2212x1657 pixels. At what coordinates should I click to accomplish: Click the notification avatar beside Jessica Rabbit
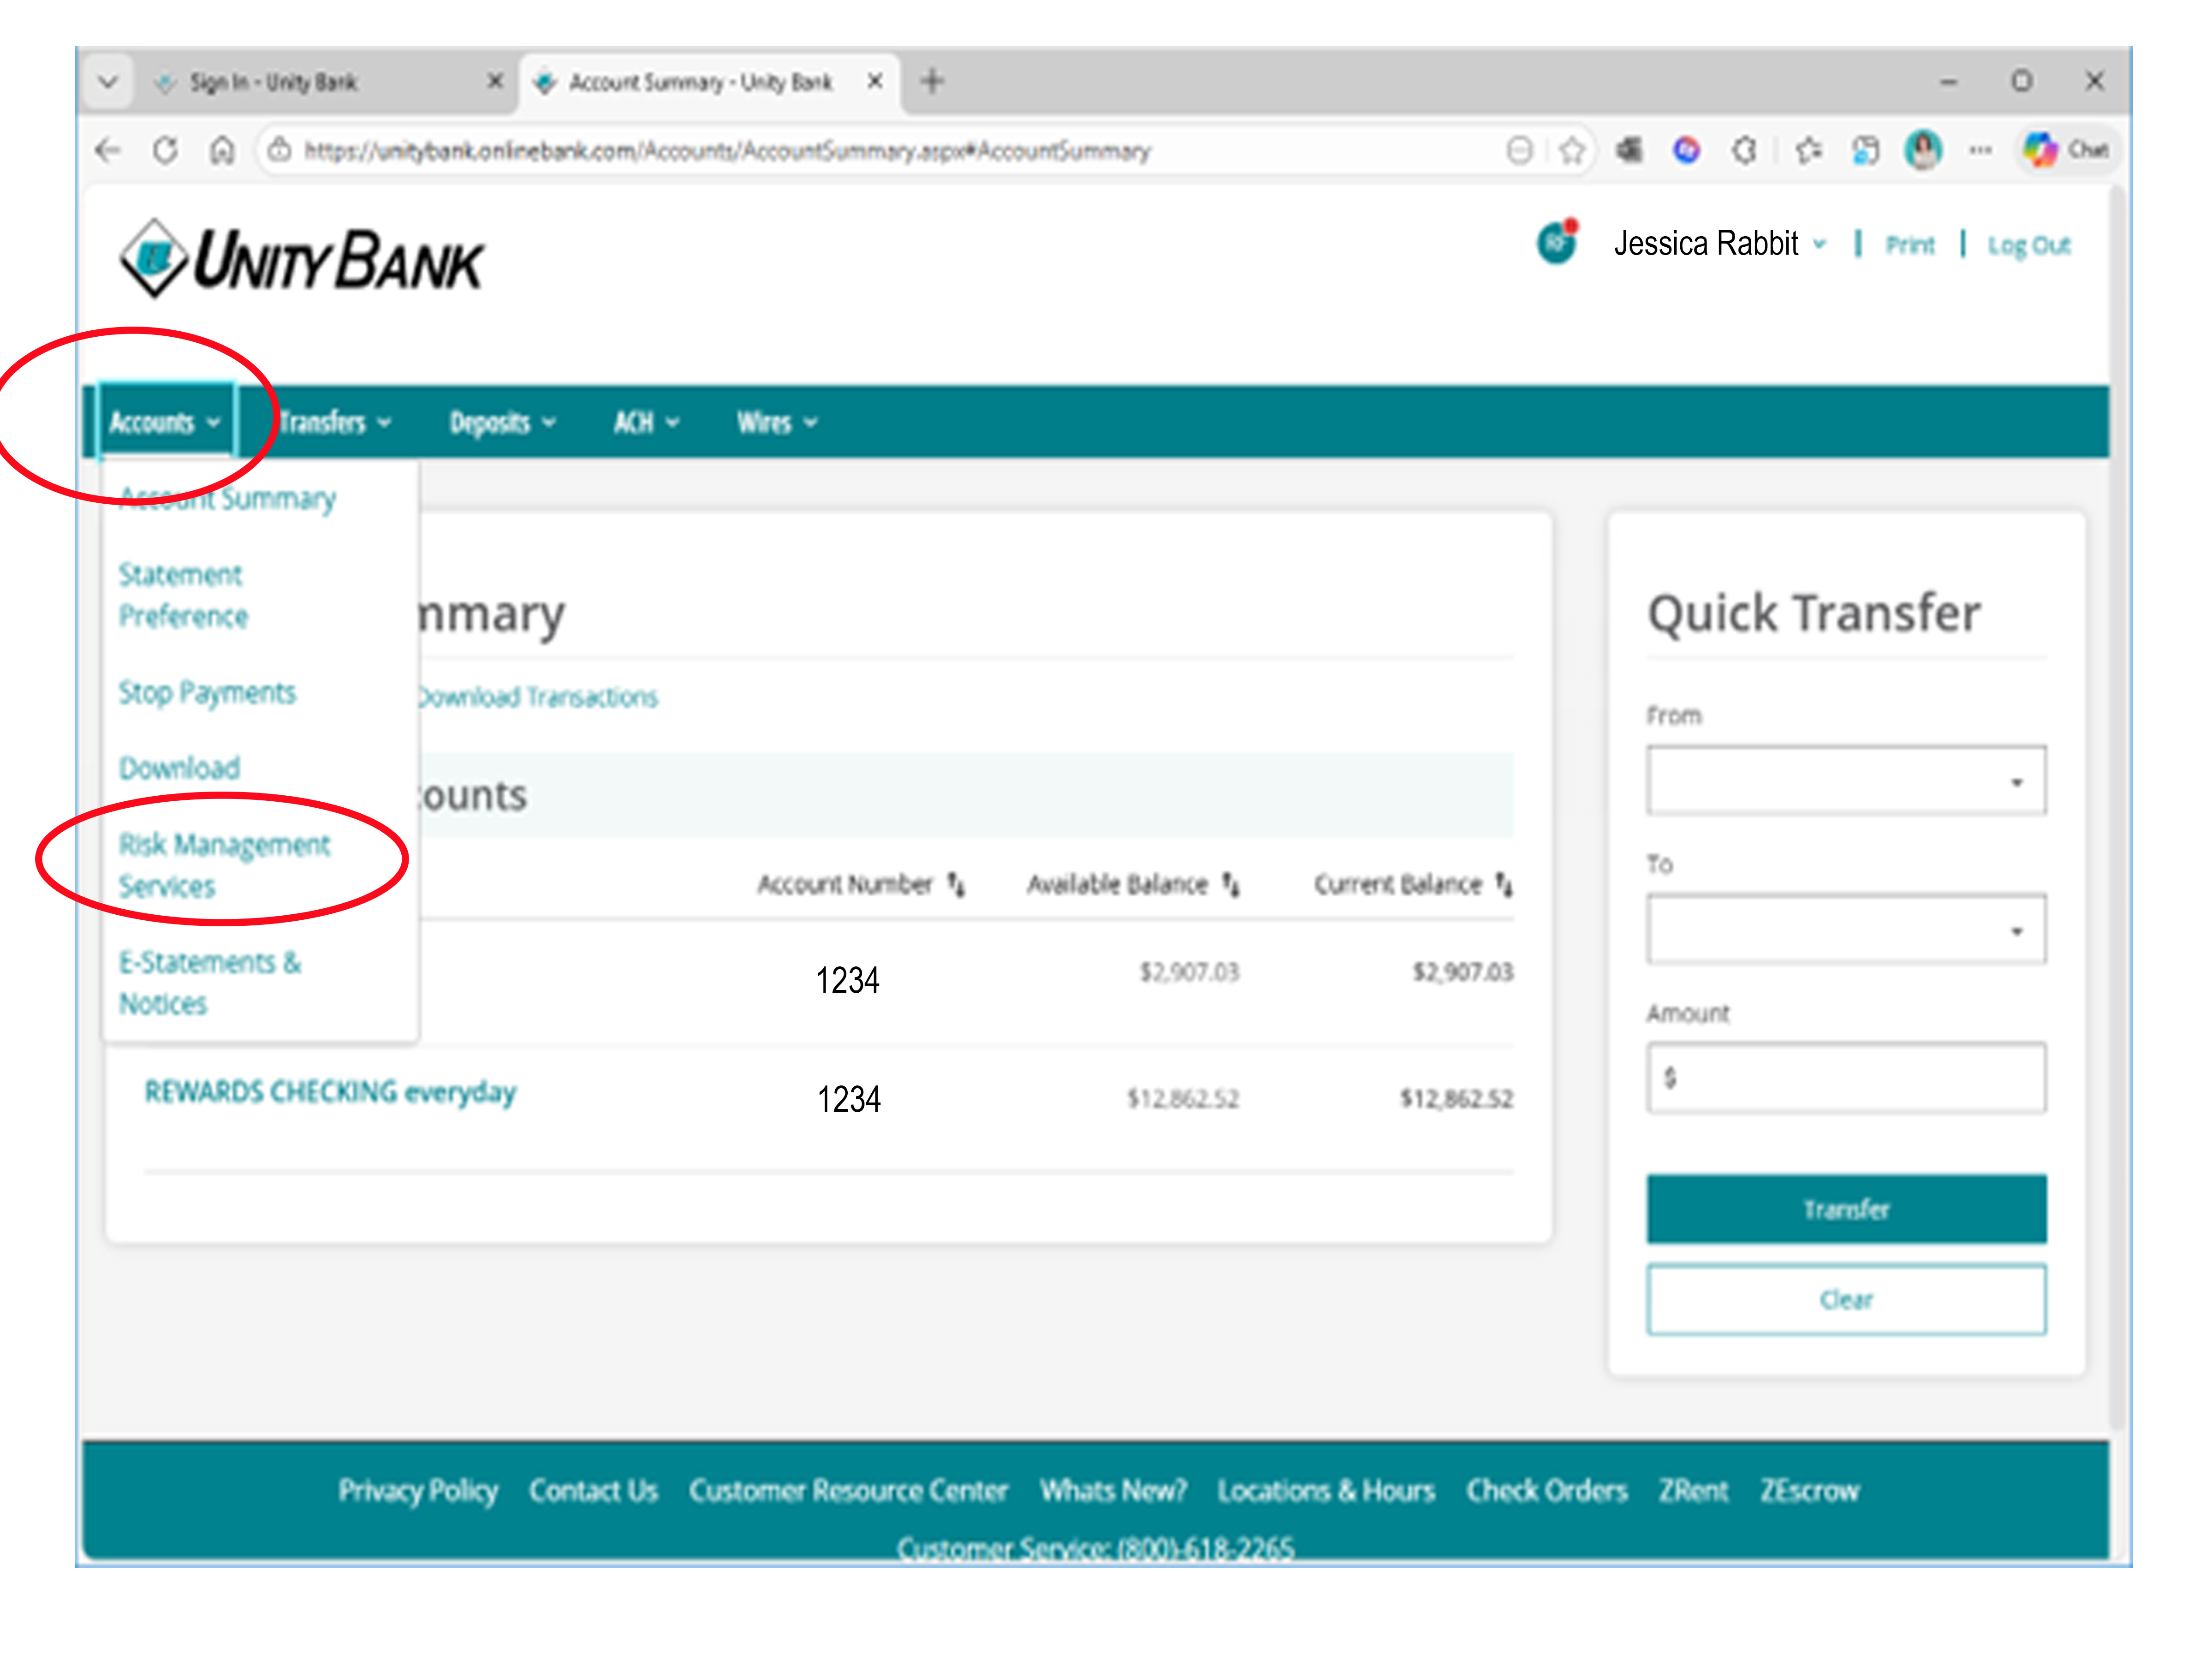point(1557,242)
